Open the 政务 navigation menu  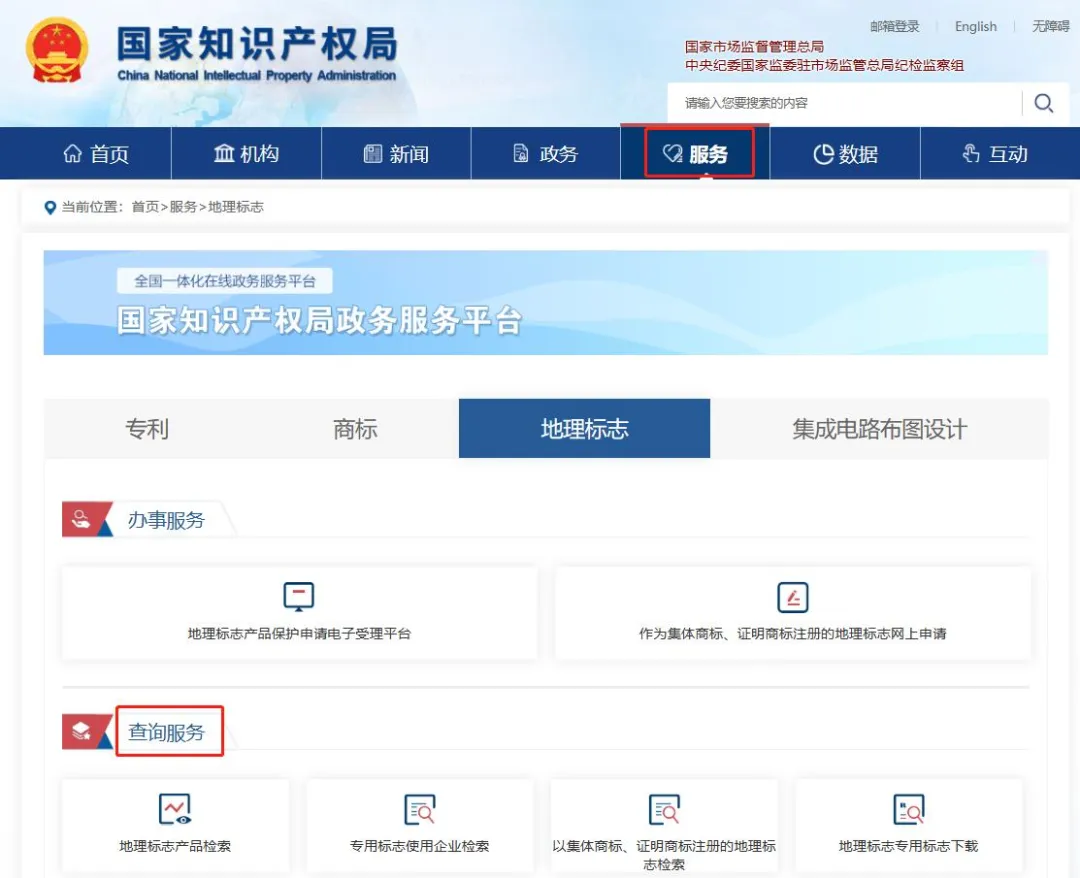[x=546, y=154]
